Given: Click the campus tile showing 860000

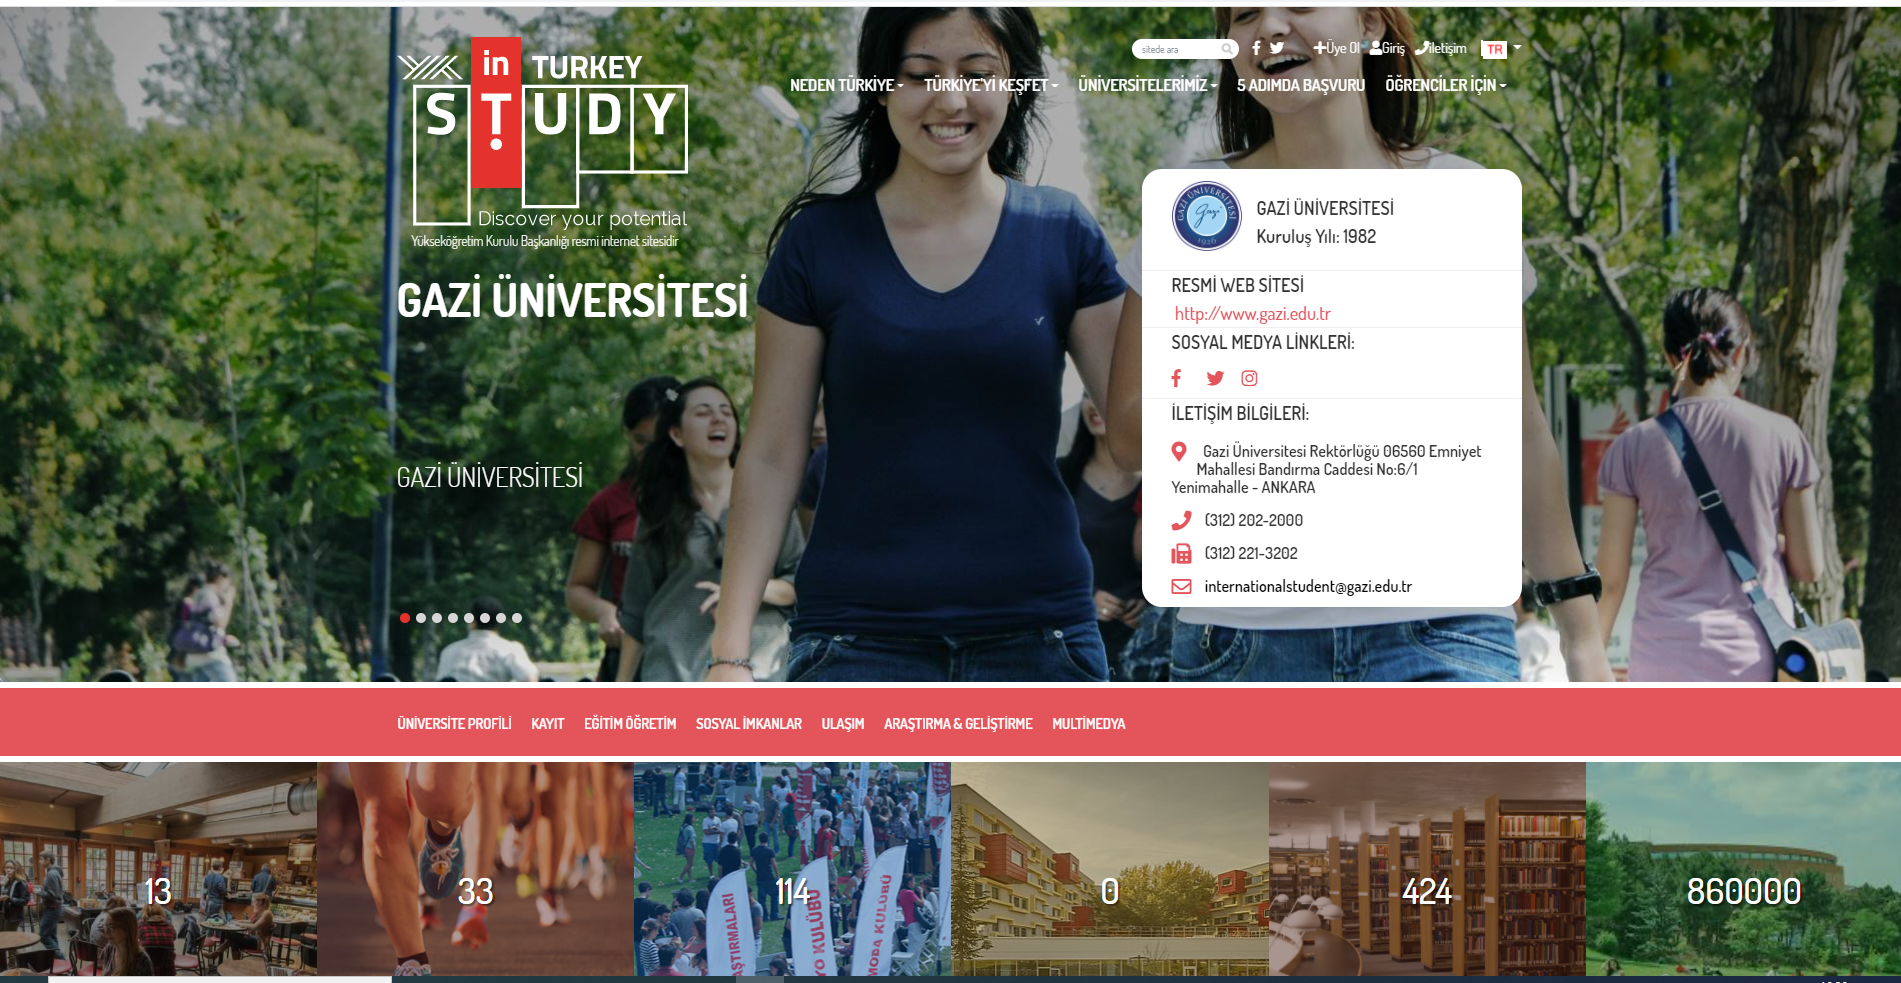Looking at the screenshot, I should click(1743, 870).
